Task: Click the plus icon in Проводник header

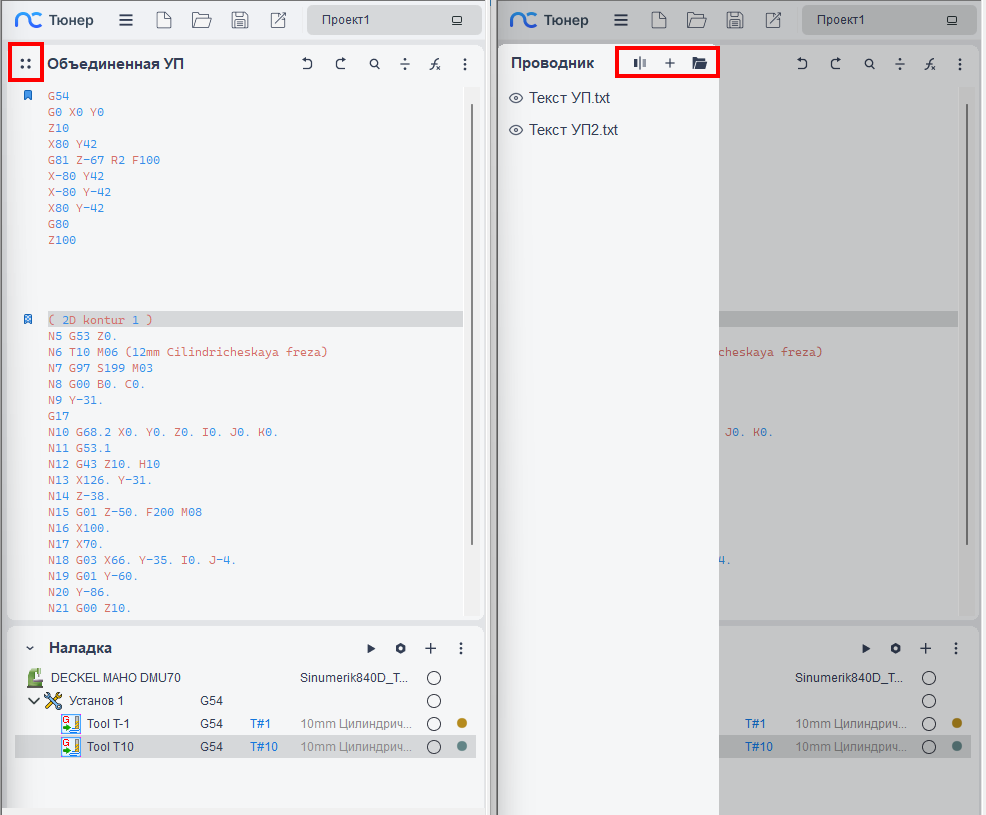Action: coord(670,63)
